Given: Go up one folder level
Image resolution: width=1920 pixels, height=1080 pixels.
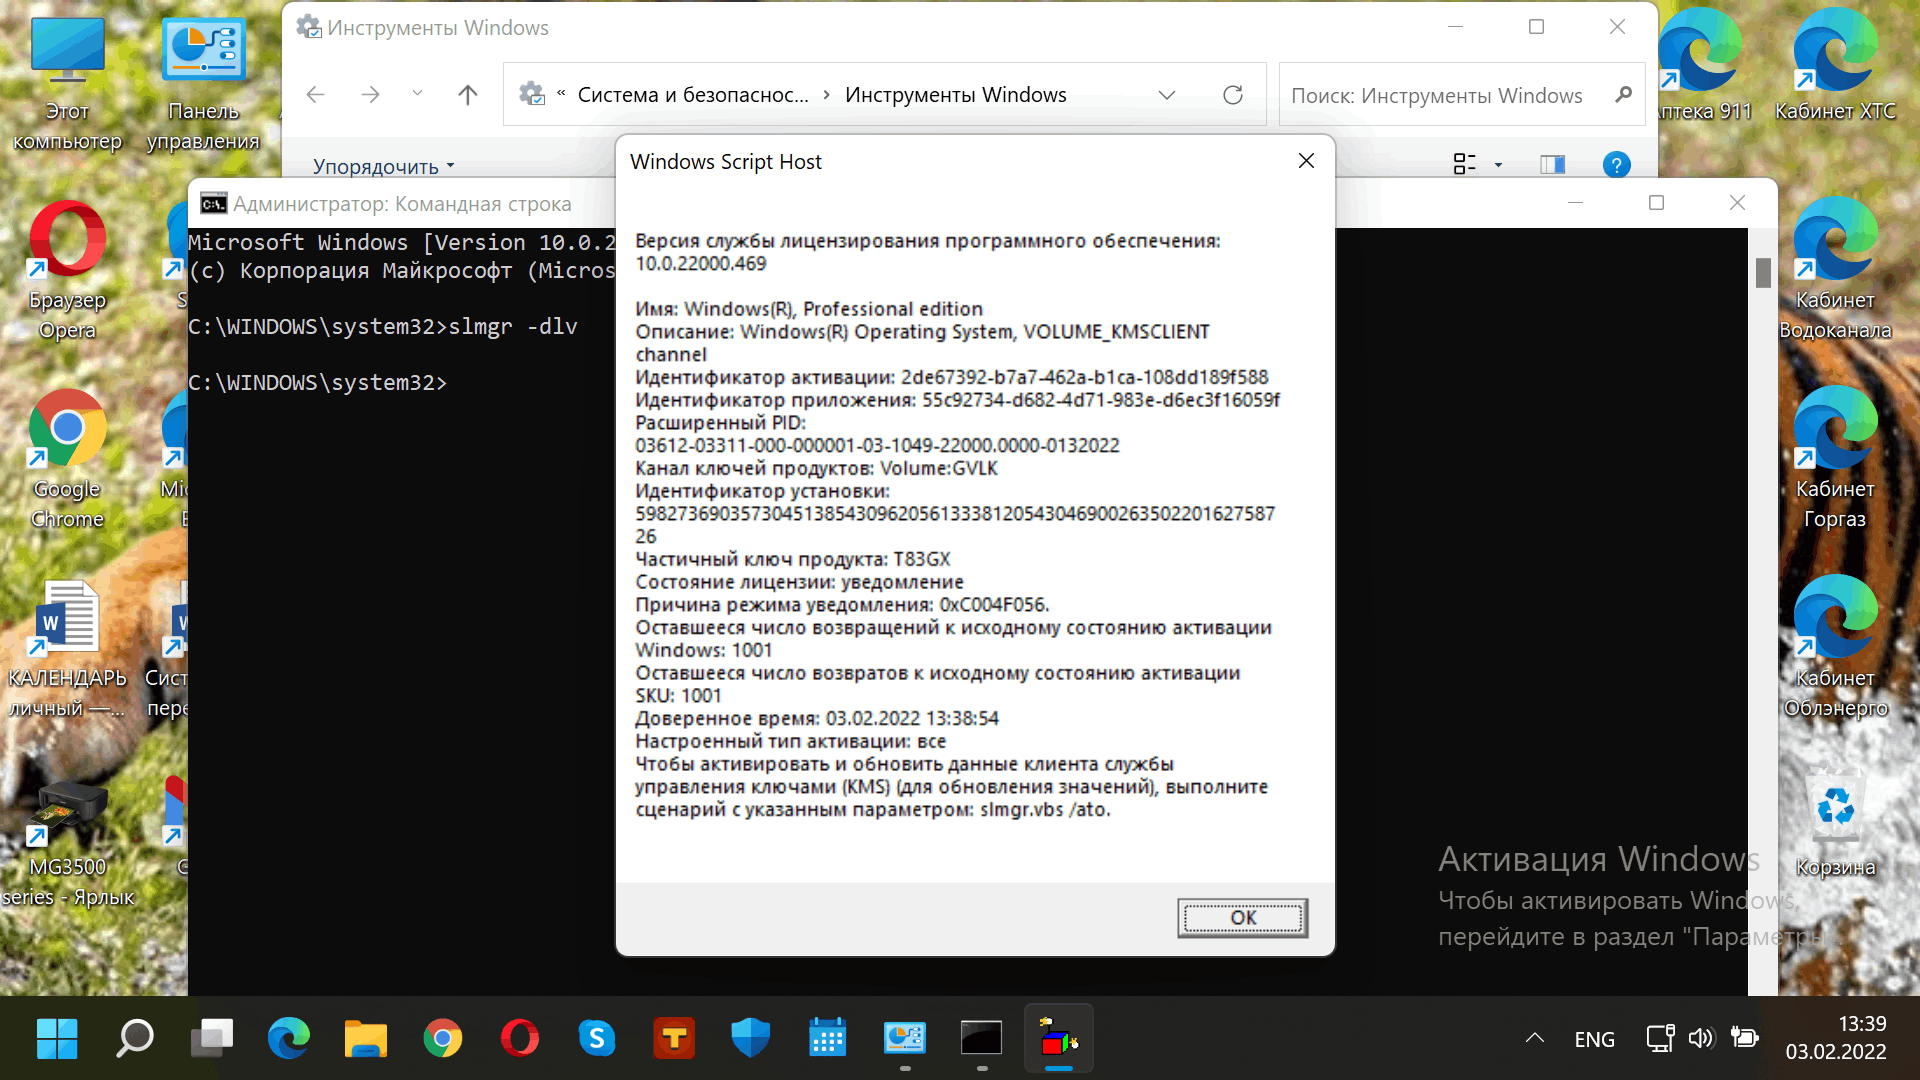Looking at the screenshot, I should coord(467,95).
